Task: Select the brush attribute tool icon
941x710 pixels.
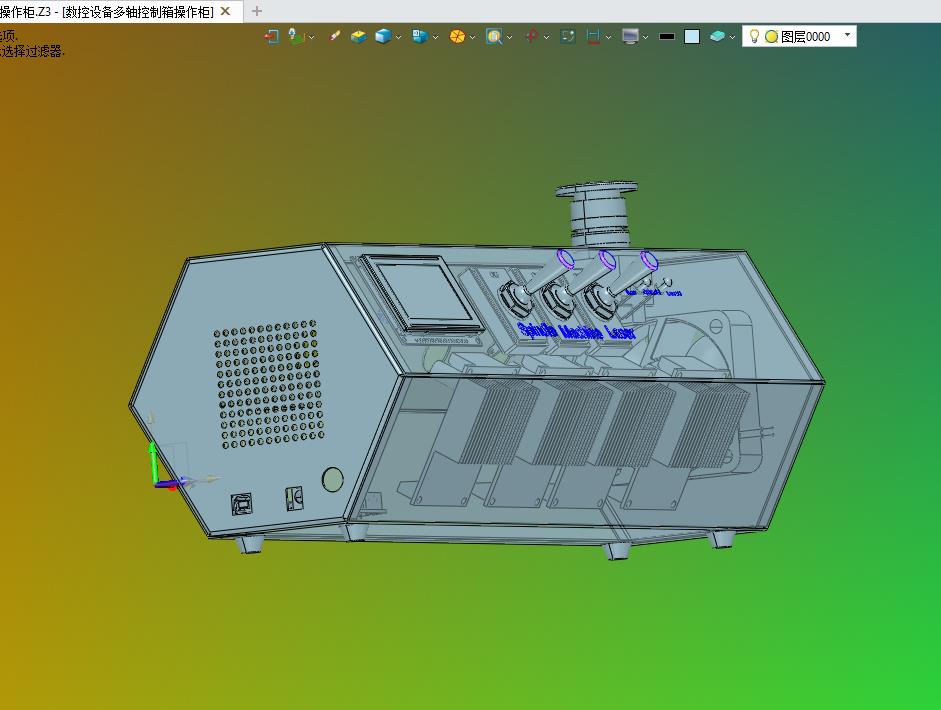Action: coord(334,37)
